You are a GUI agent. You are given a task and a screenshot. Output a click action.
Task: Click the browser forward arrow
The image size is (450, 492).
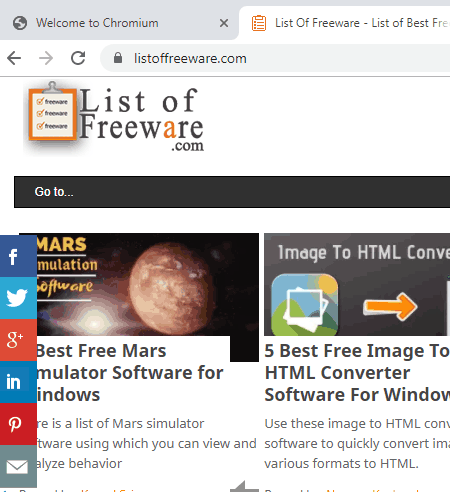tap(46, 58)
